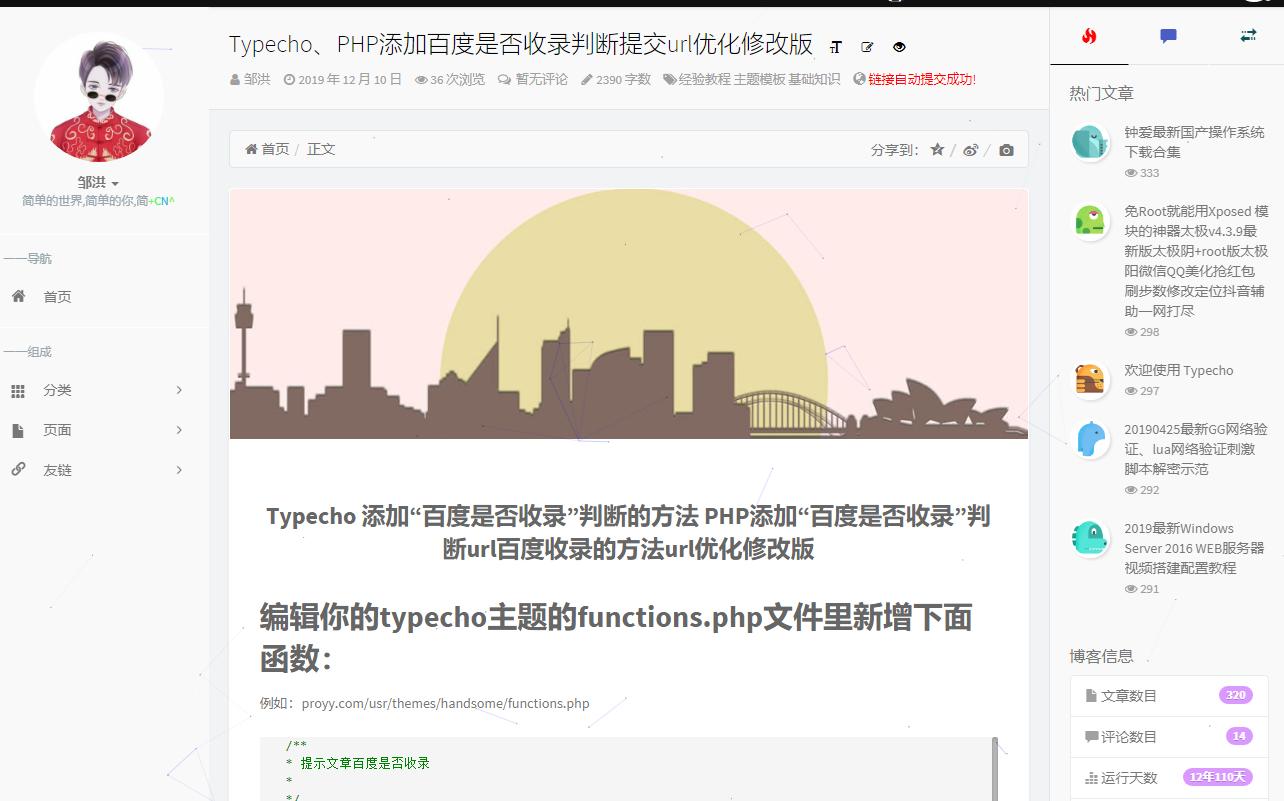Image resolution: width=1284 pixels, height=801 pixels.
Task: Share using the camera screenshot icon
Action: [x=1007, y=149]
